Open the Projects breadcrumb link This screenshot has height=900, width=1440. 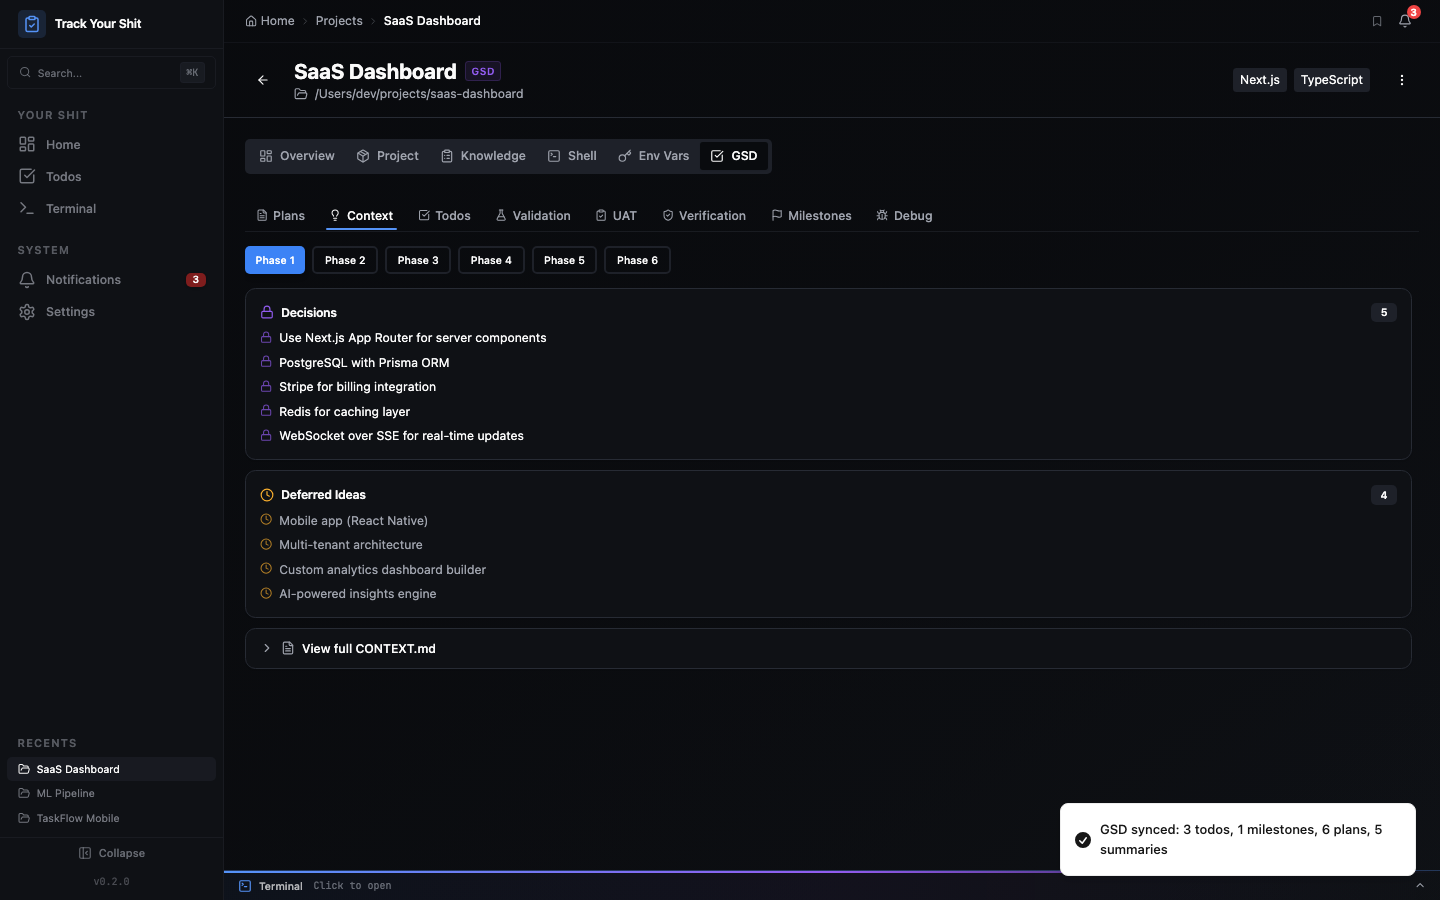339,20
